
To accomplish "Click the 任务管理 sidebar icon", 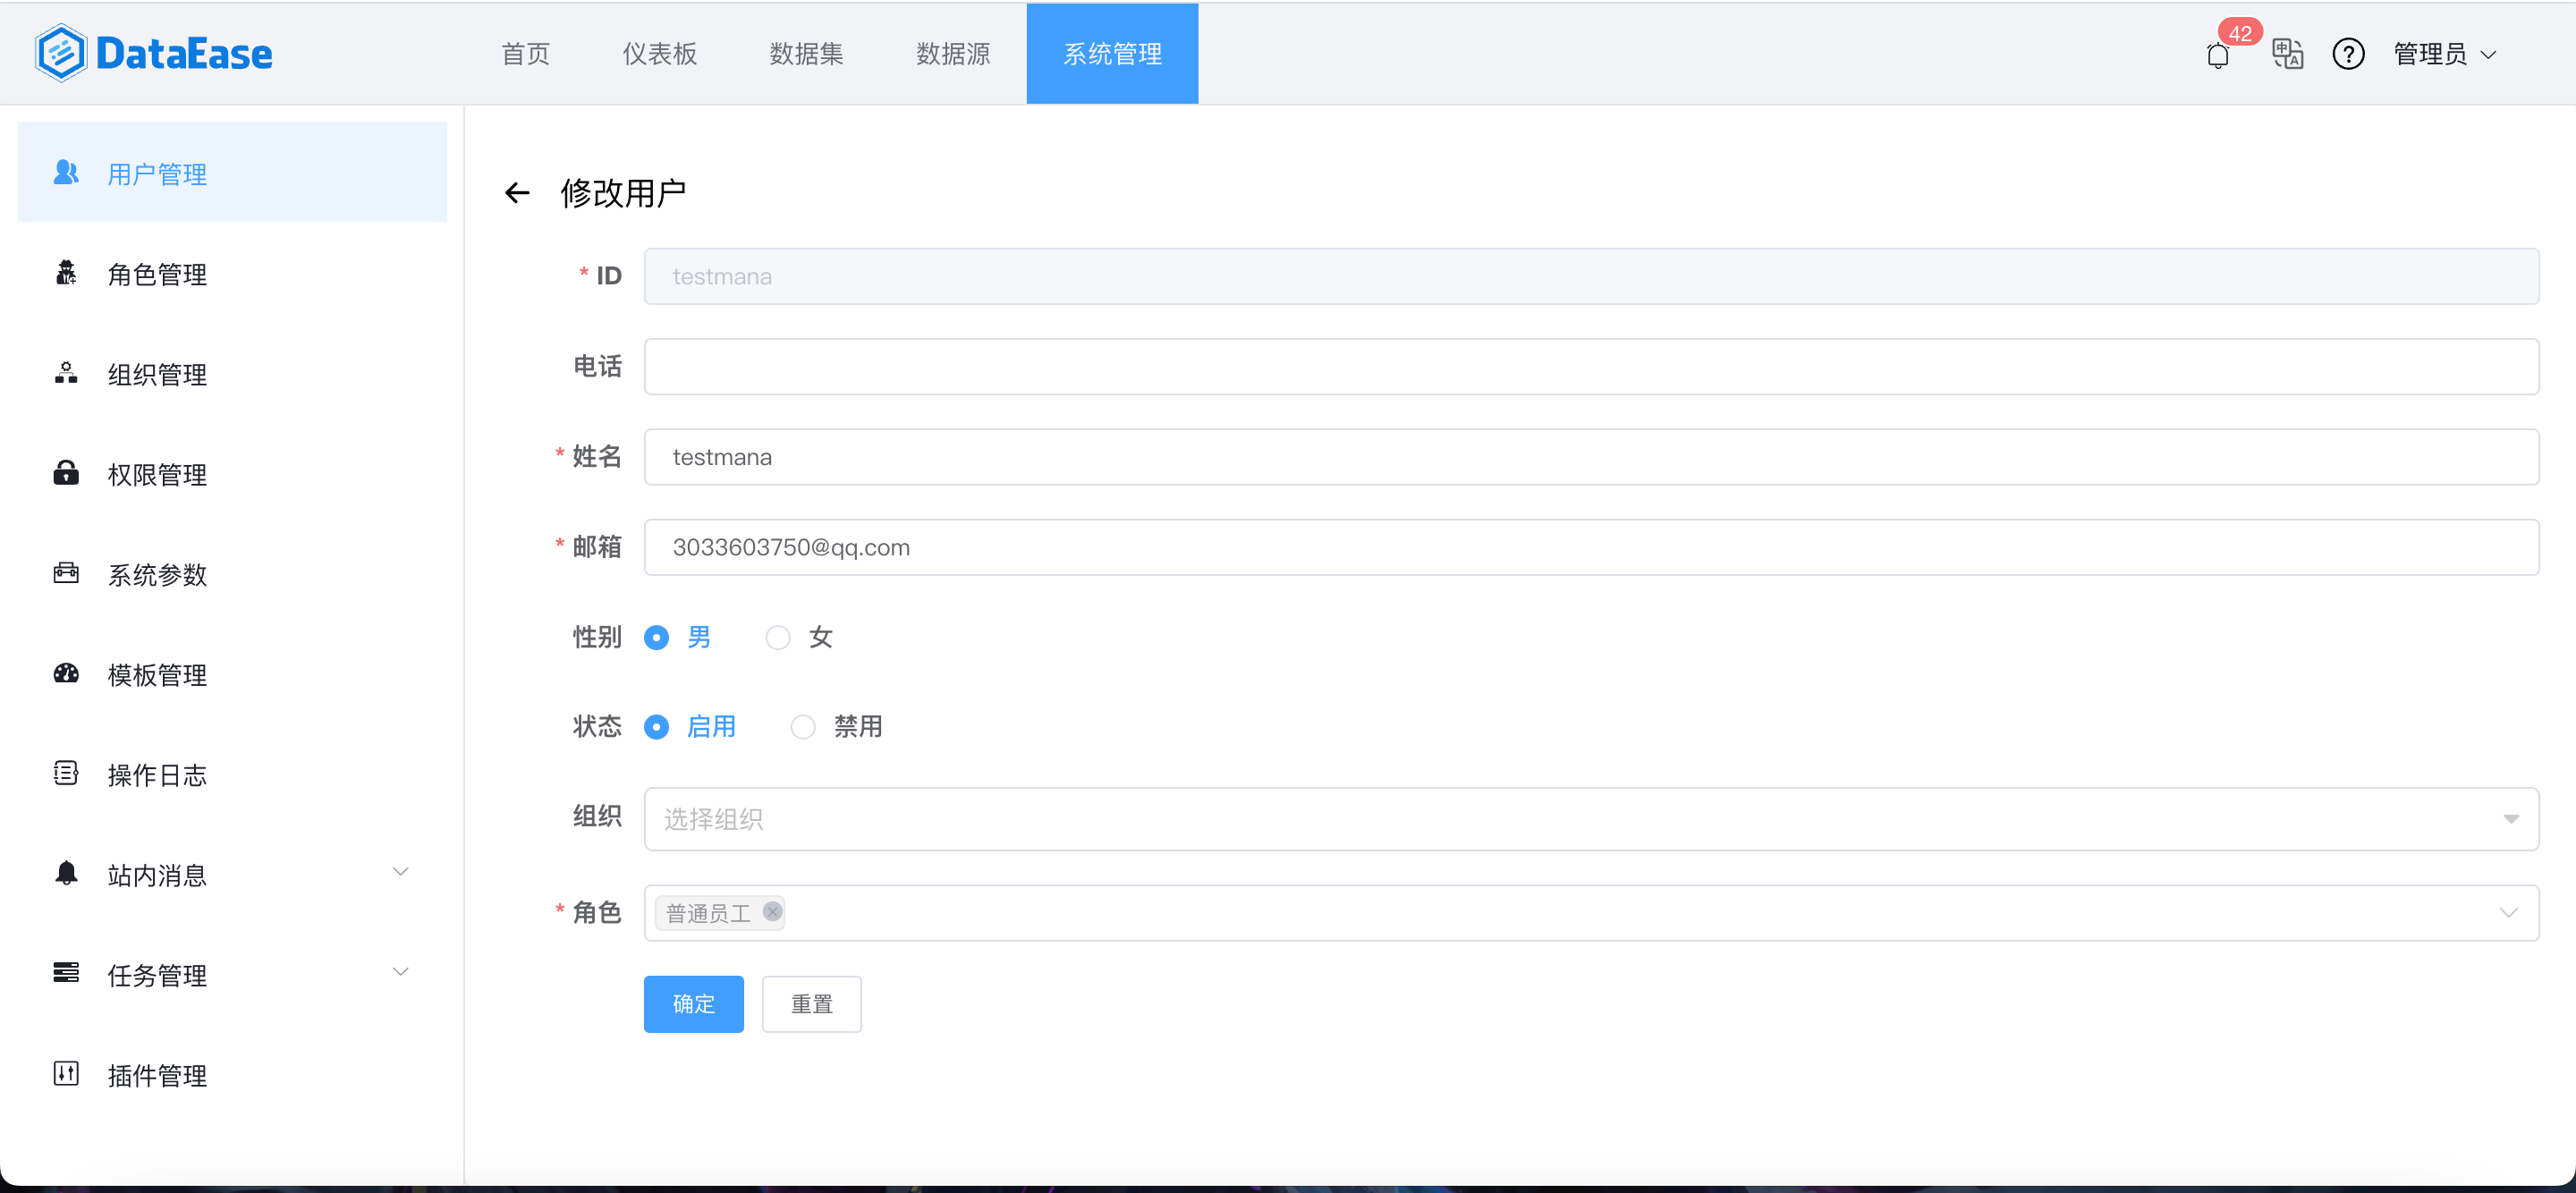I will 66,973.
